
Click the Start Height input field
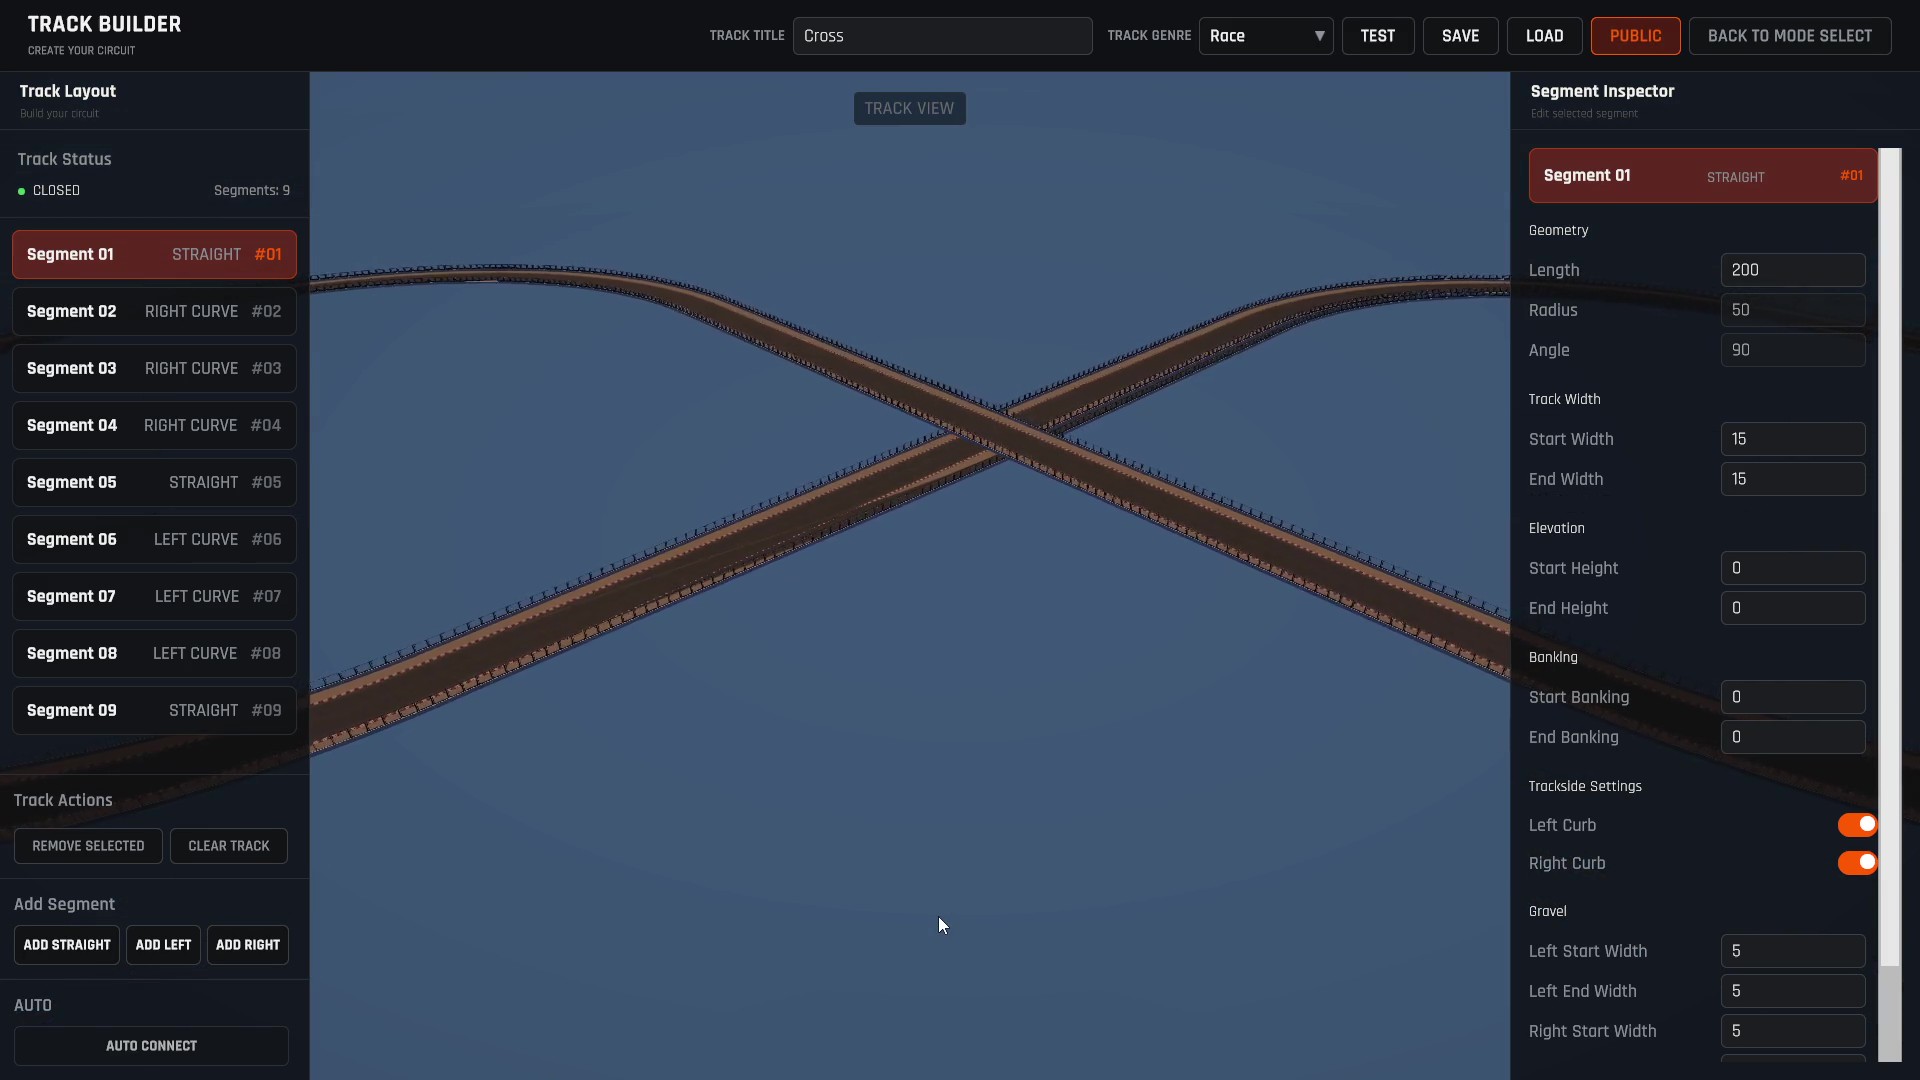click(x=1793, y=568)
